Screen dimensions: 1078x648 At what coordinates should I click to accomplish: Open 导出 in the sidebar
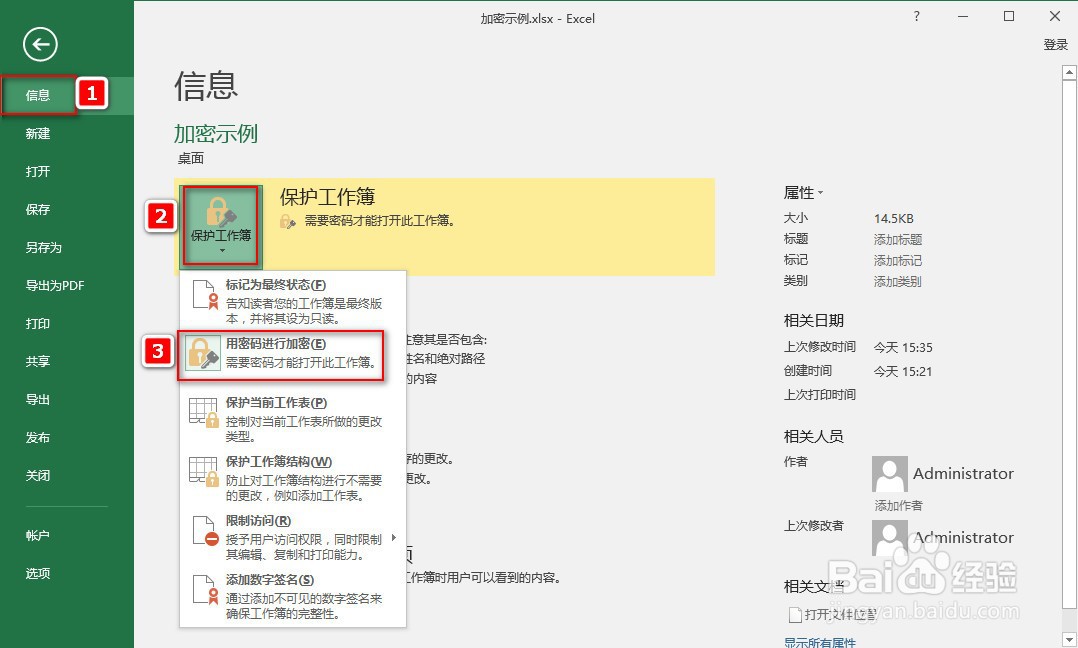38,399
